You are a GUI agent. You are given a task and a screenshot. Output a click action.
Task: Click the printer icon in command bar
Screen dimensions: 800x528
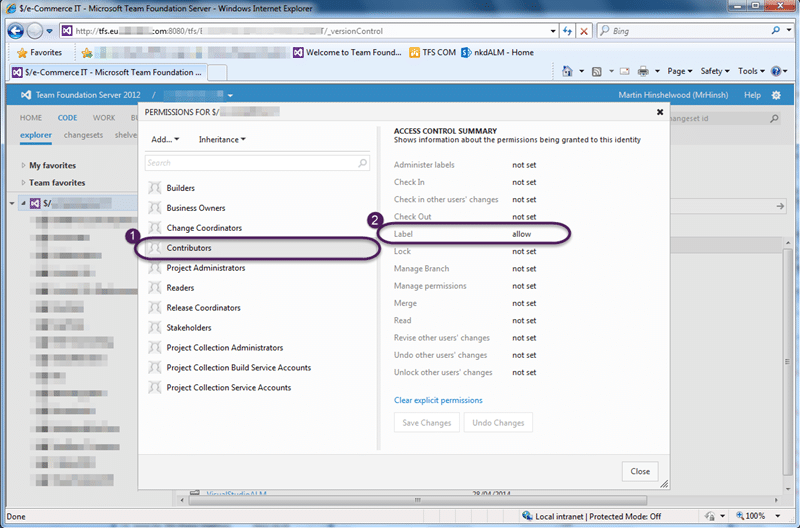643,71
